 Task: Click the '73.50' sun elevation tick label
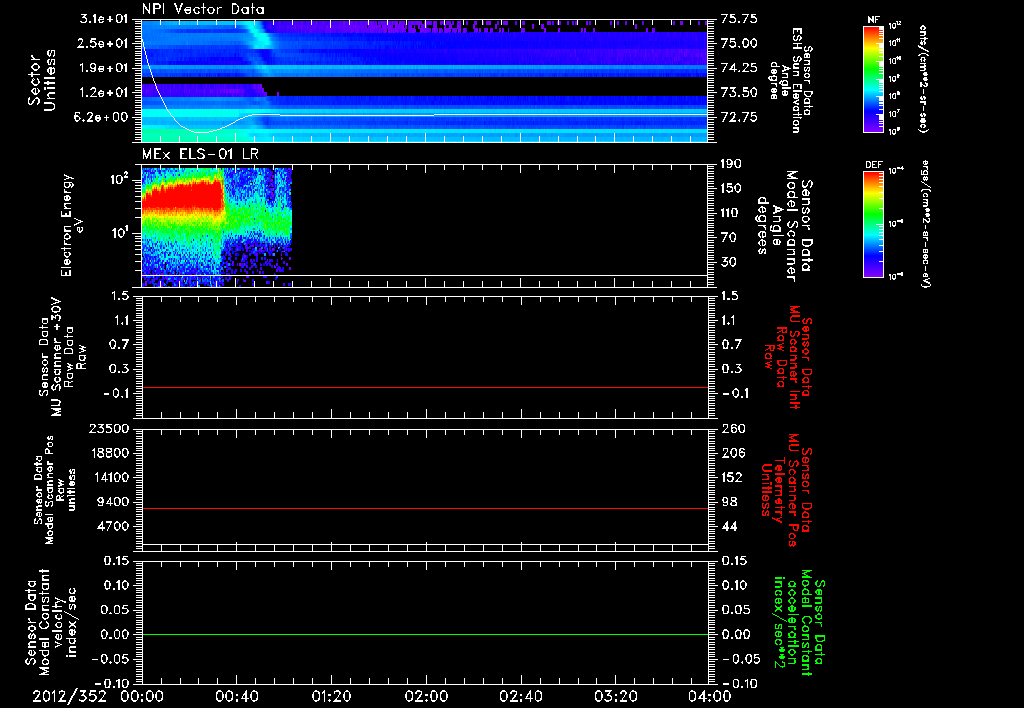(739, 93)
